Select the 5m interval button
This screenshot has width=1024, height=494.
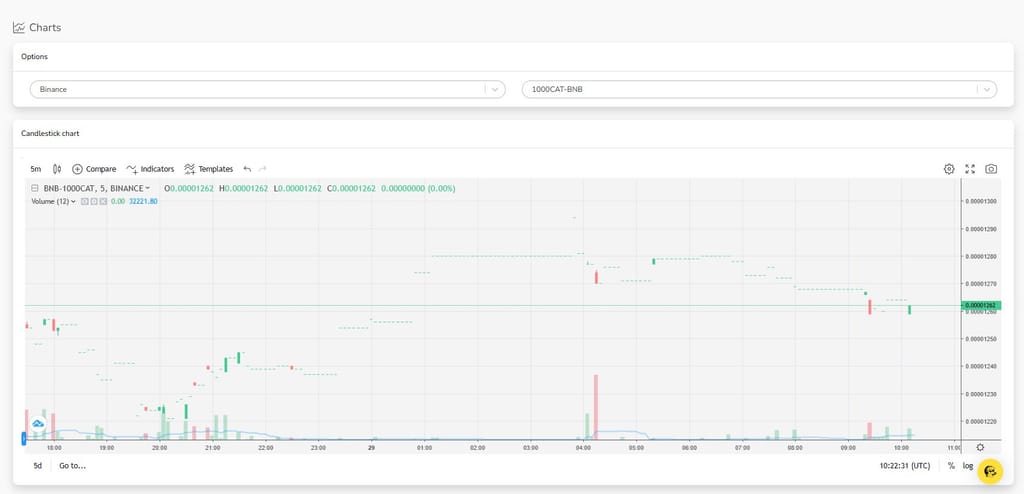36,169
